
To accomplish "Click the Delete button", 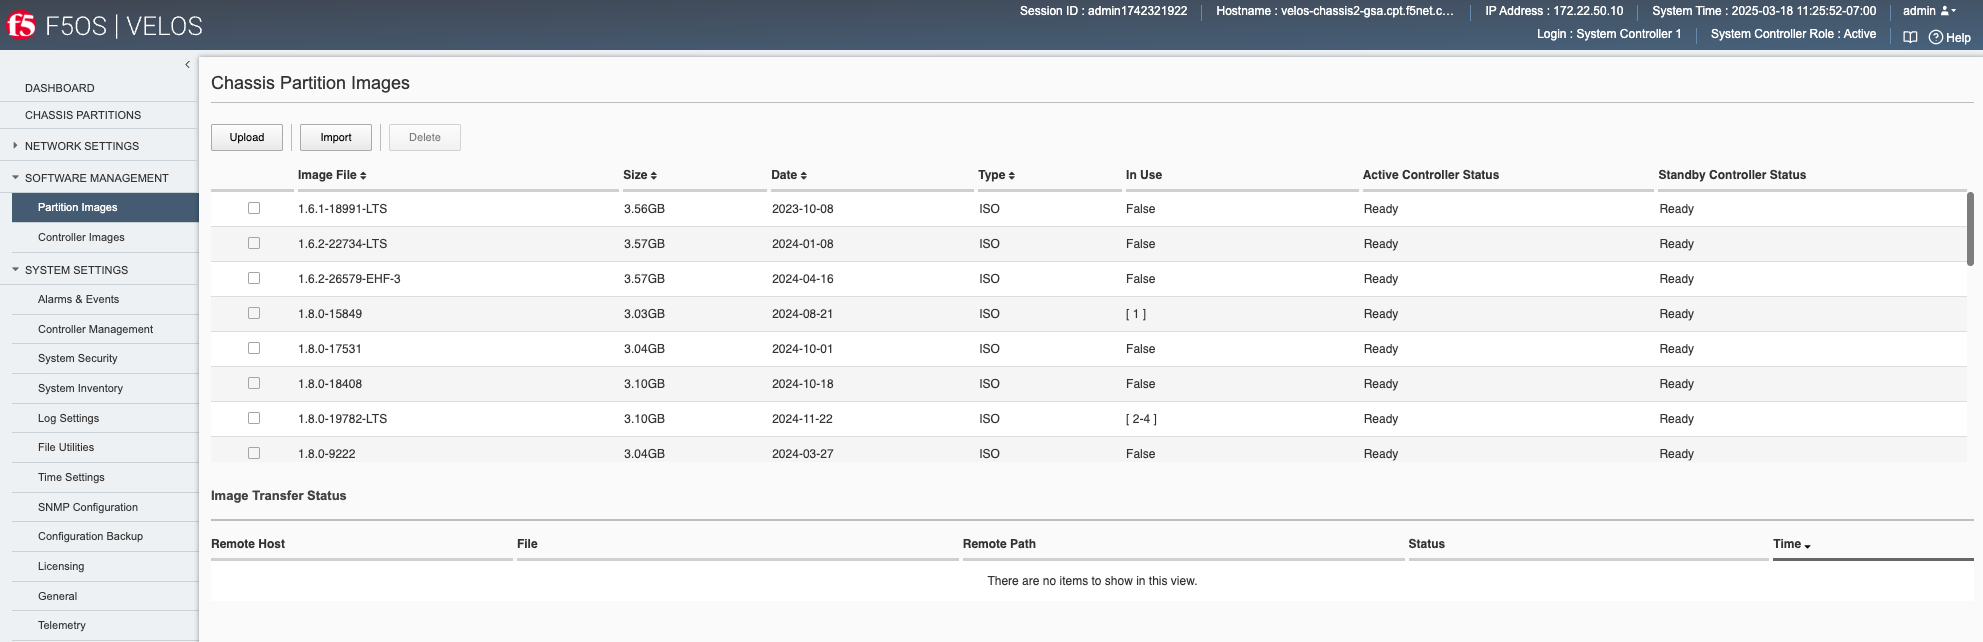I will pyautogui.click(x=425, y=137).
